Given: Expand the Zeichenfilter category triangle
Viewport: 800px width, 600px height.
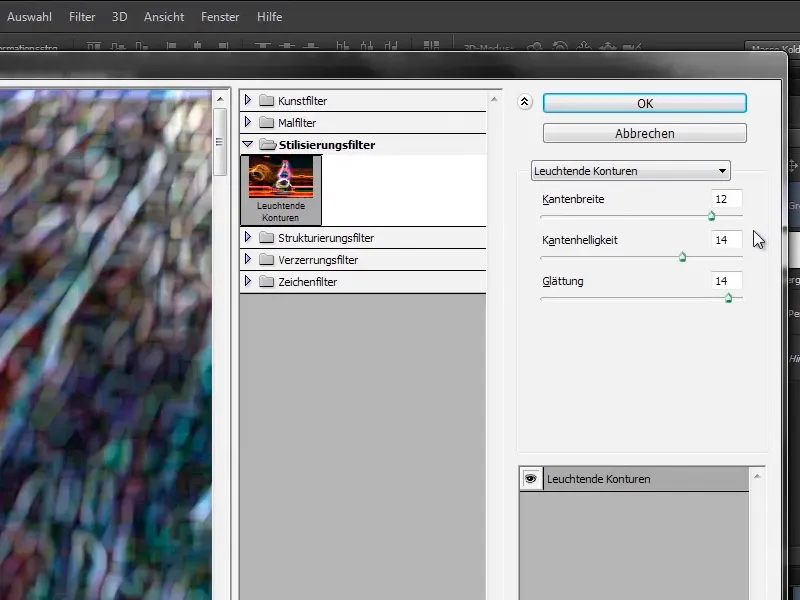Looking at the screenshot, I should coord(248,281).
